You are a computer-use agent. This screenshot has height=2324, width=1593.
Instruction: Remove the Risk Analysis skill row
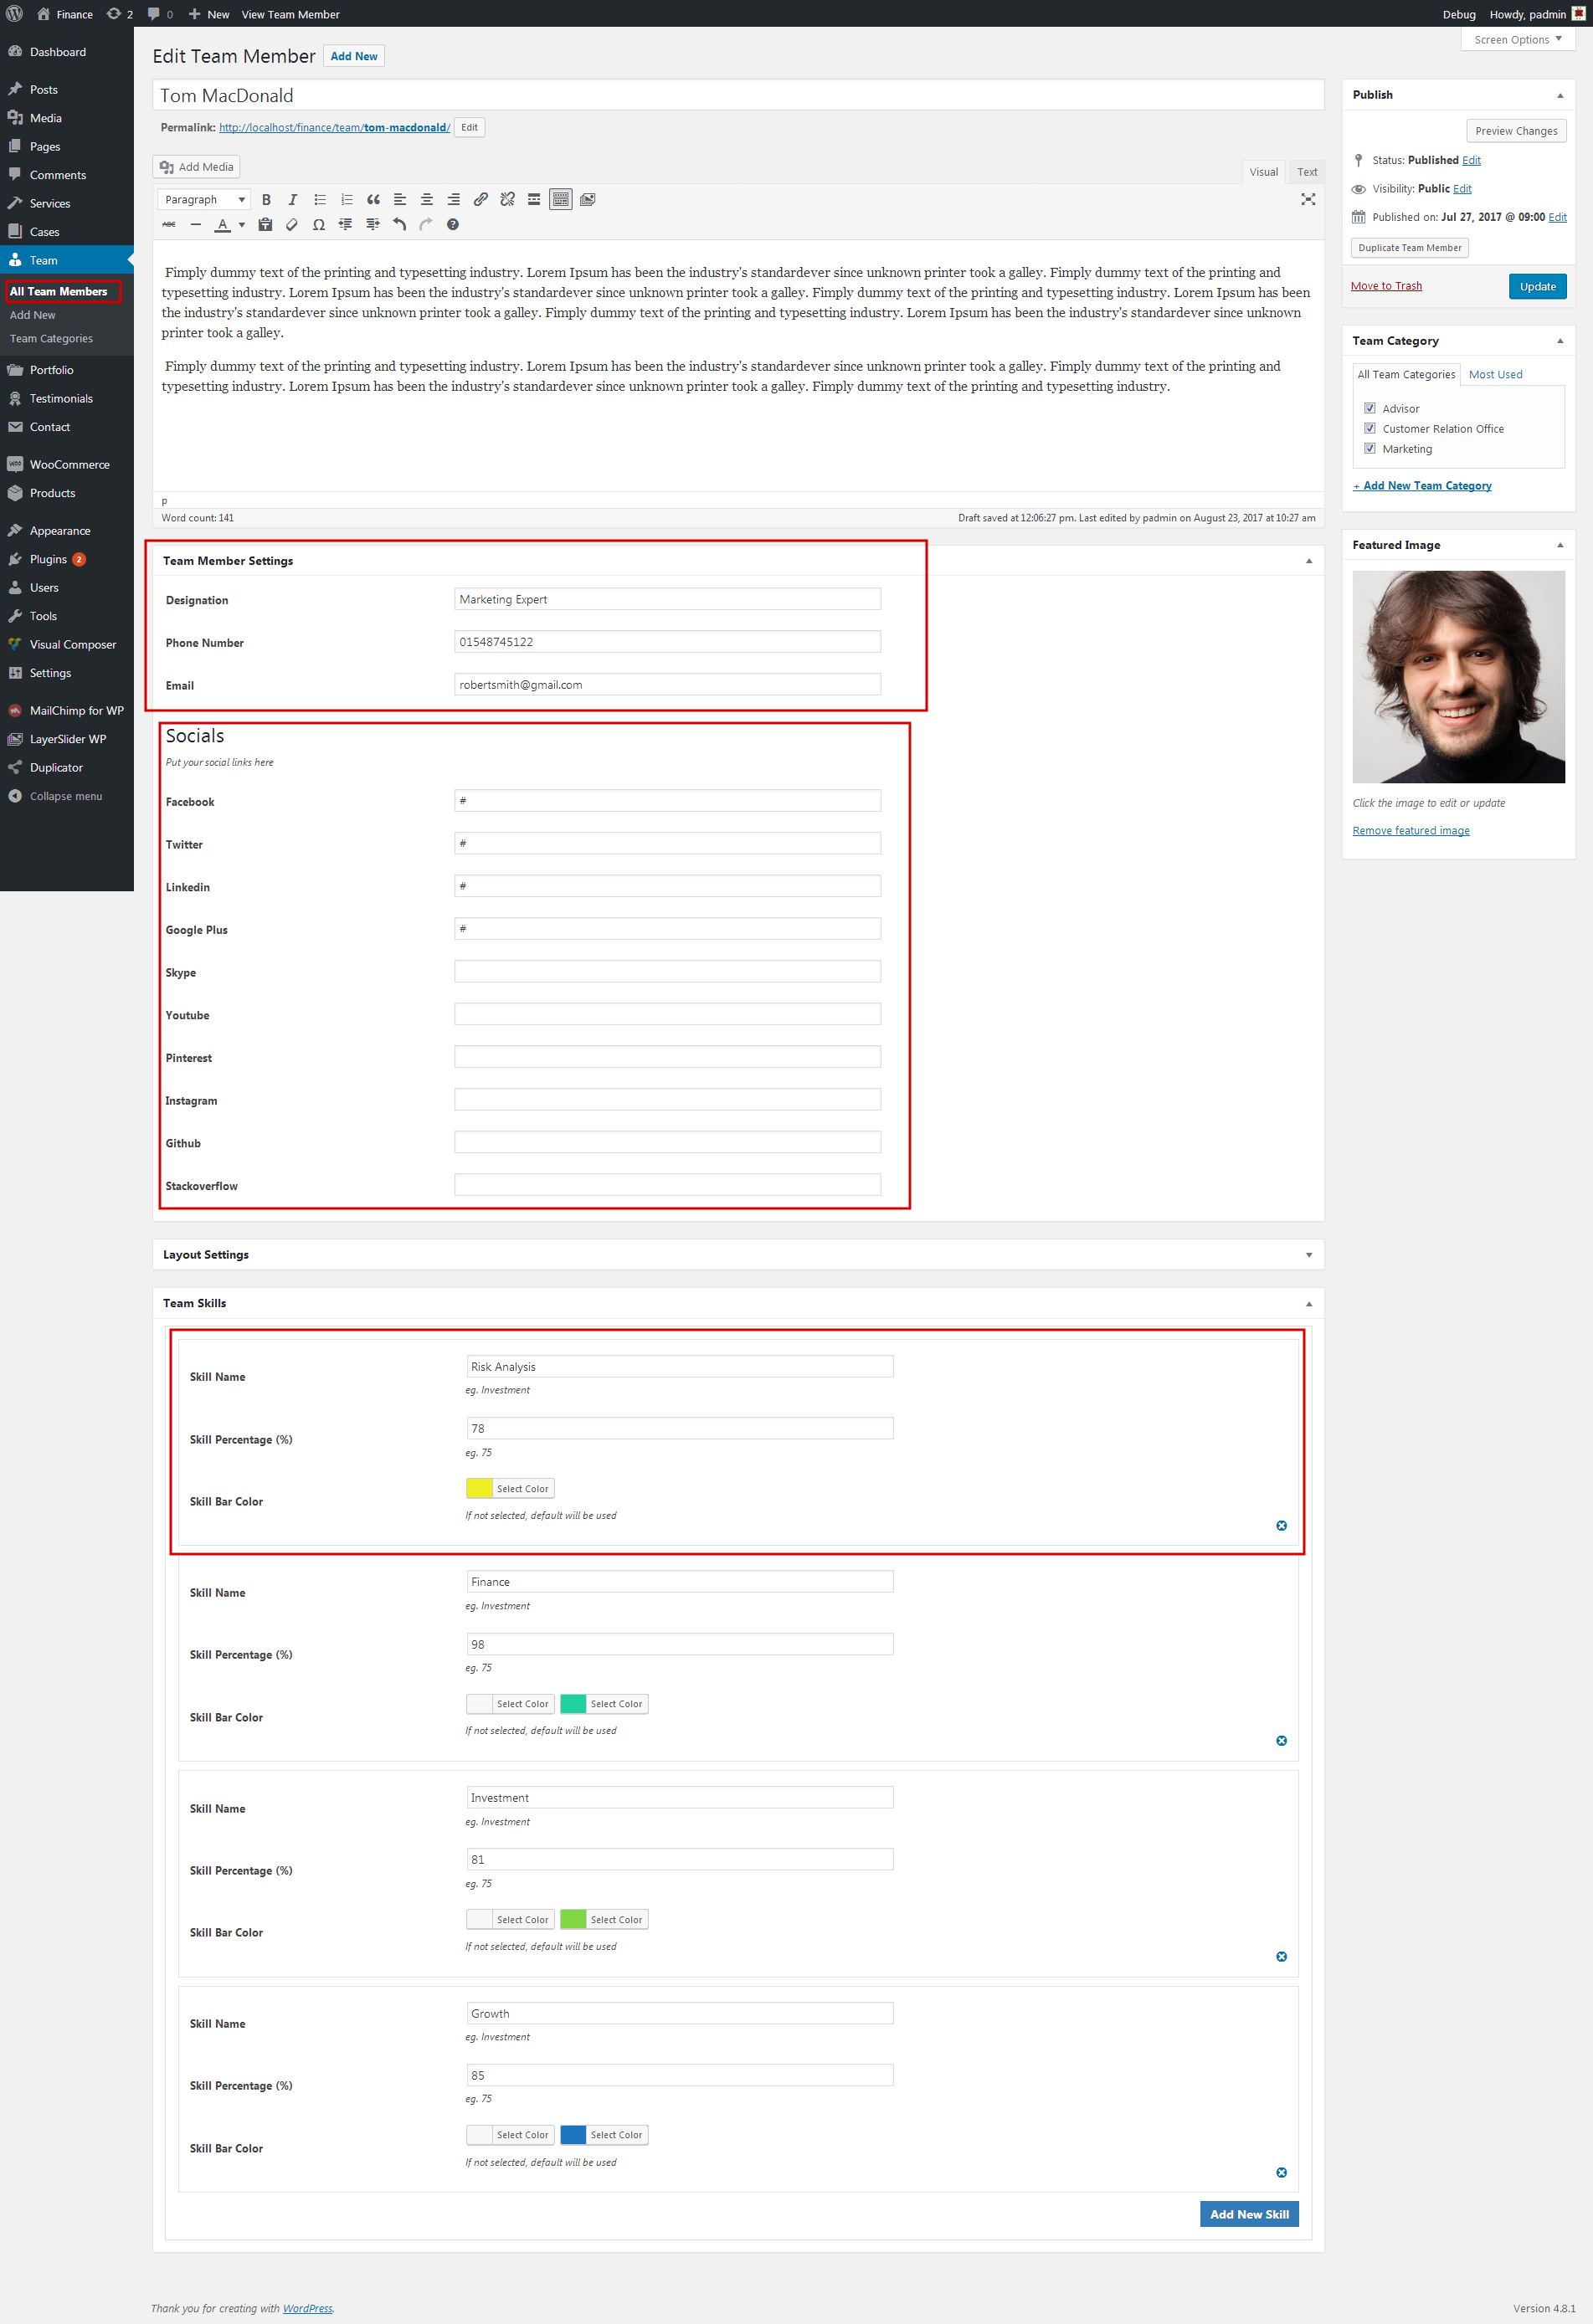1282,1526
